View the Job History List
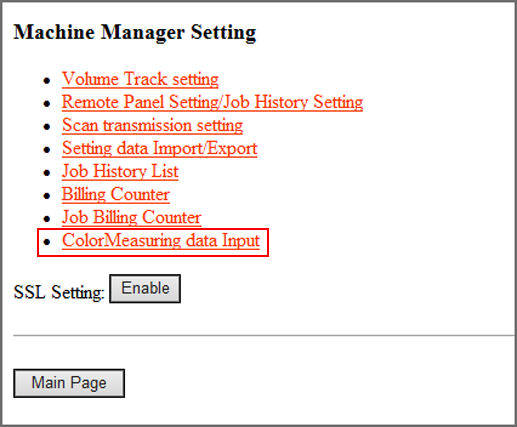Screen dimensions: 517x427 (x=120, y=172)
